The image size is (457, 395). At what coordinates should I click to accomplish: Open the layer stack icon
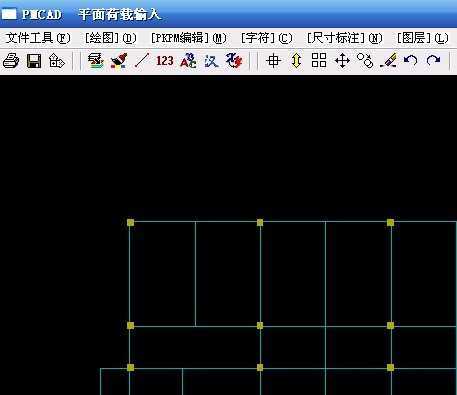(96, 61)
